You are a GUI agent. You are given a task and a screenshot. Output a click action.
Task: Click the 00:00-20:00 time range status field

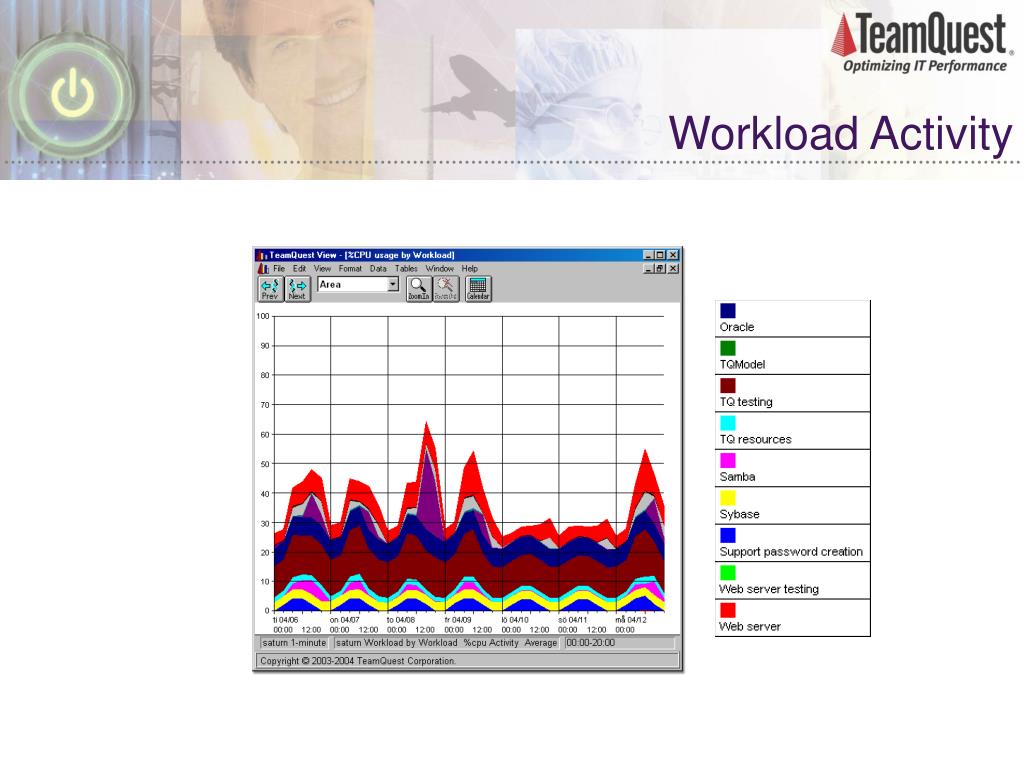(620, 643)
